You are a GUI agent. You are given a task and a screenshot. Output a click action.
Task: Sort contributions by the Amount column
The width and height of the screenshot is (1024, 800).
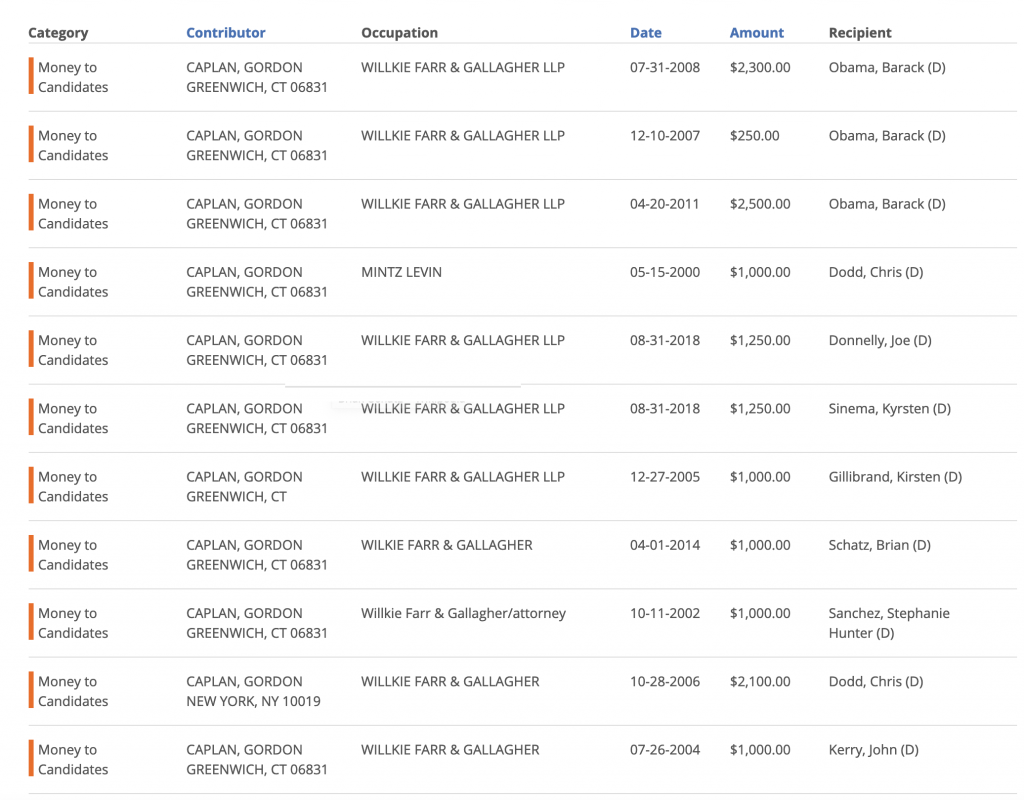tap(756, 32)
